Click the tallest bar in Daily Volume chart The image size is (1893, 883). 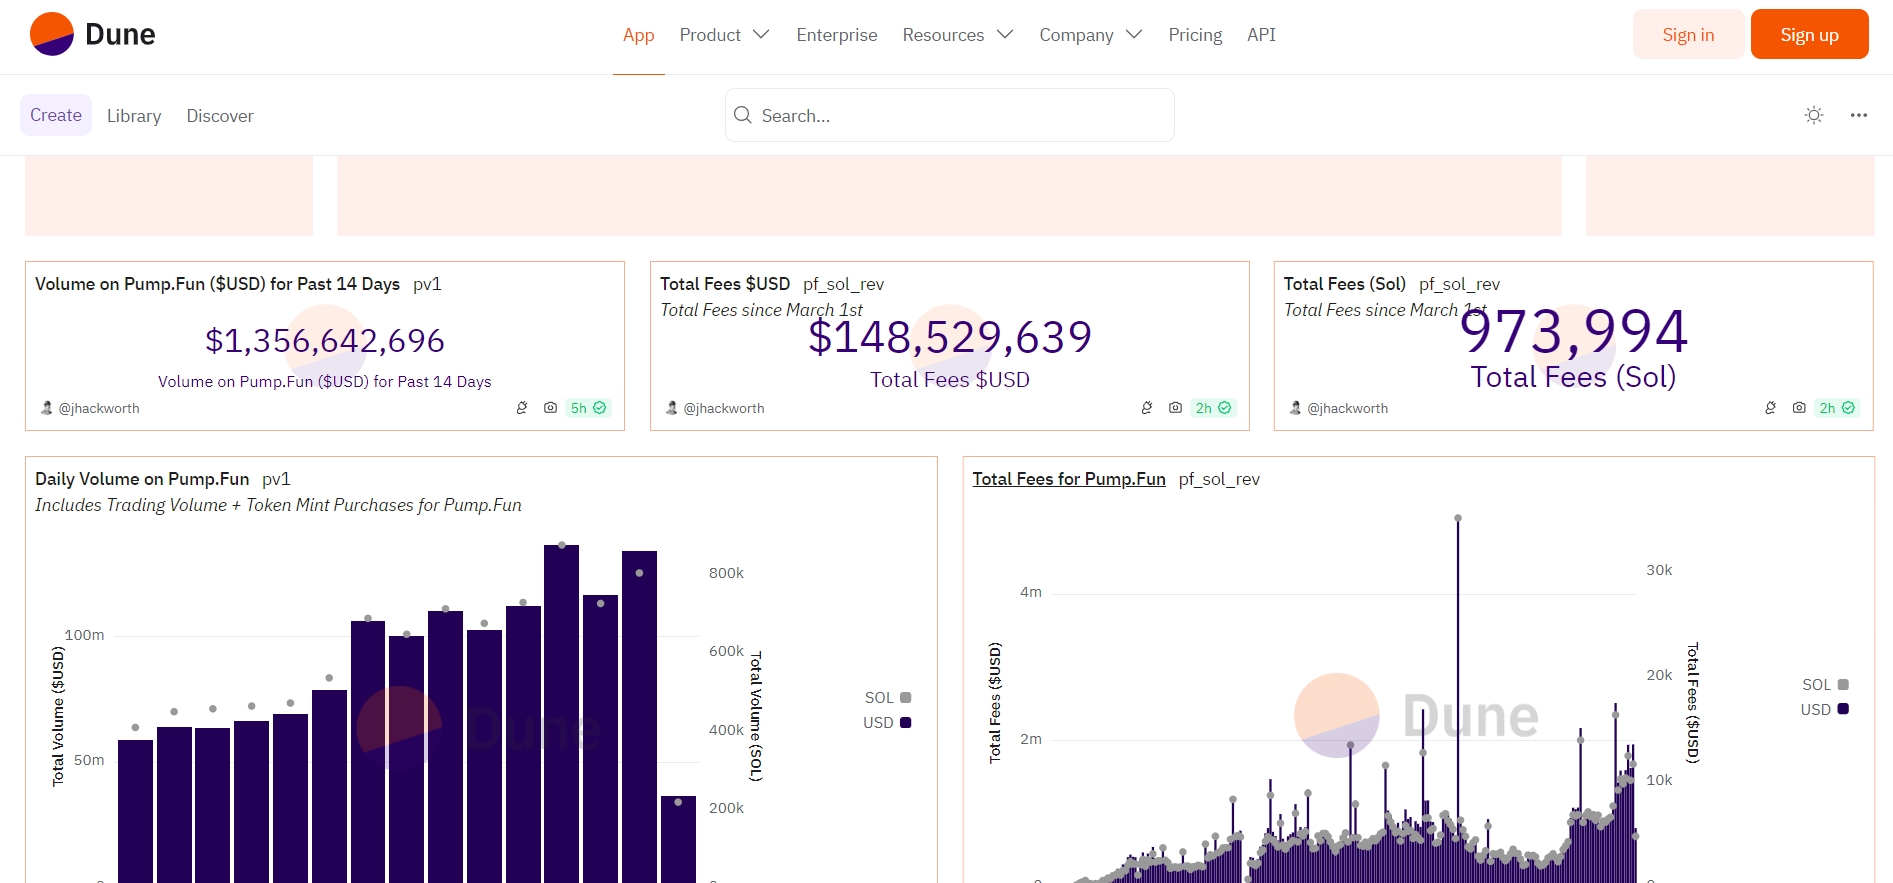pyautogui.click(x=561, y=714)
